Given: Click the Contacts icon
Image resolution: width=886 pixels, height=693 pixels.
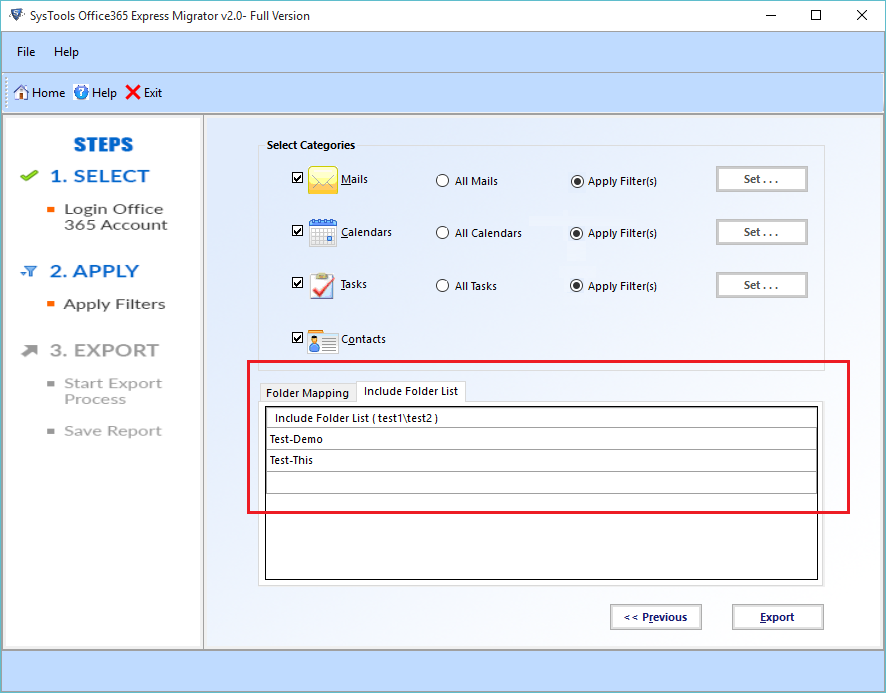Looking at the screenshot, I should [x=322, y=340].
